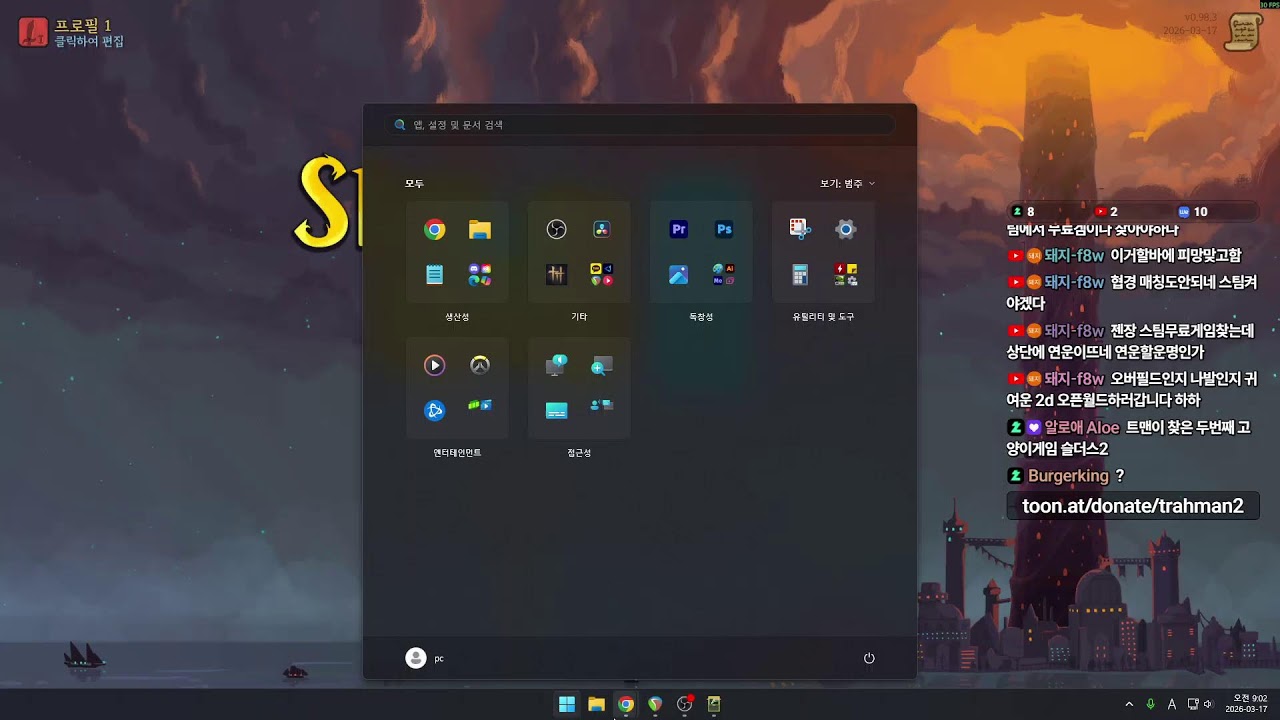This screenshot has width=1280, height=720.
Task: Launch Notepad from the 생산성 group
Action: (x=434, y=275)
